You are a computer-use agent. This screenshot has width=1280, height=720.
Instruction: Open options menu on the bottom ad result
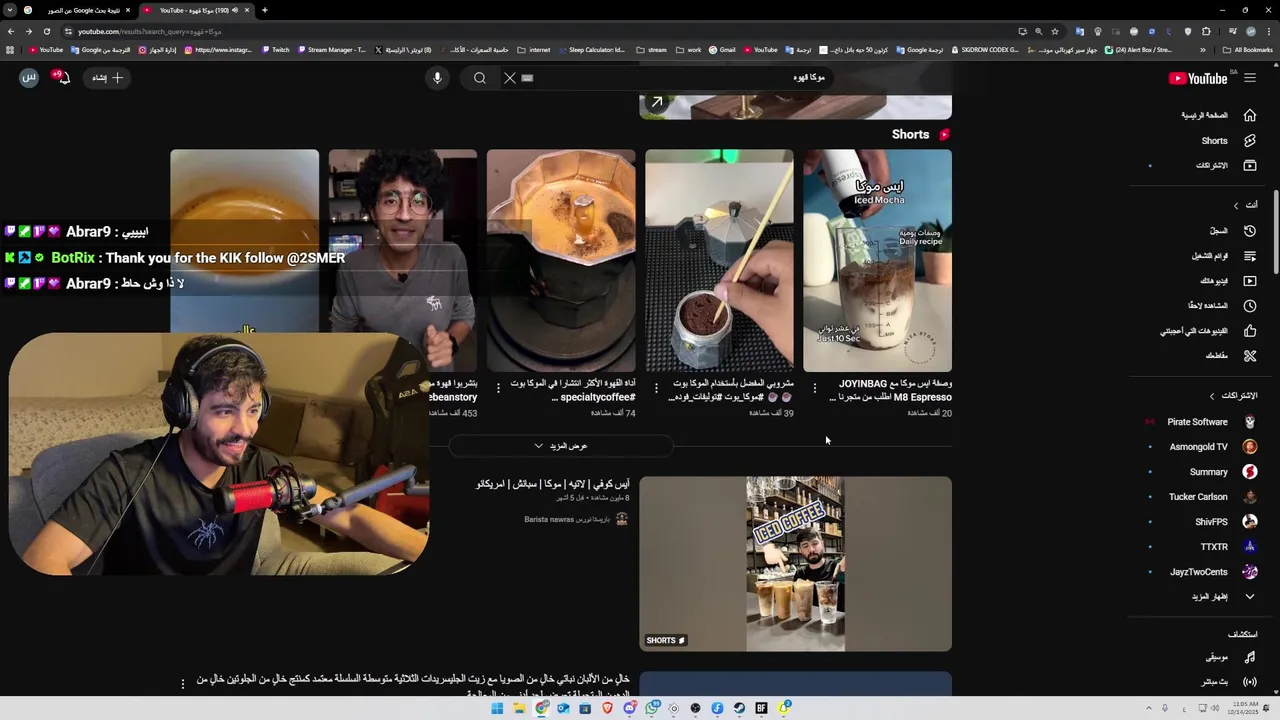182,684
